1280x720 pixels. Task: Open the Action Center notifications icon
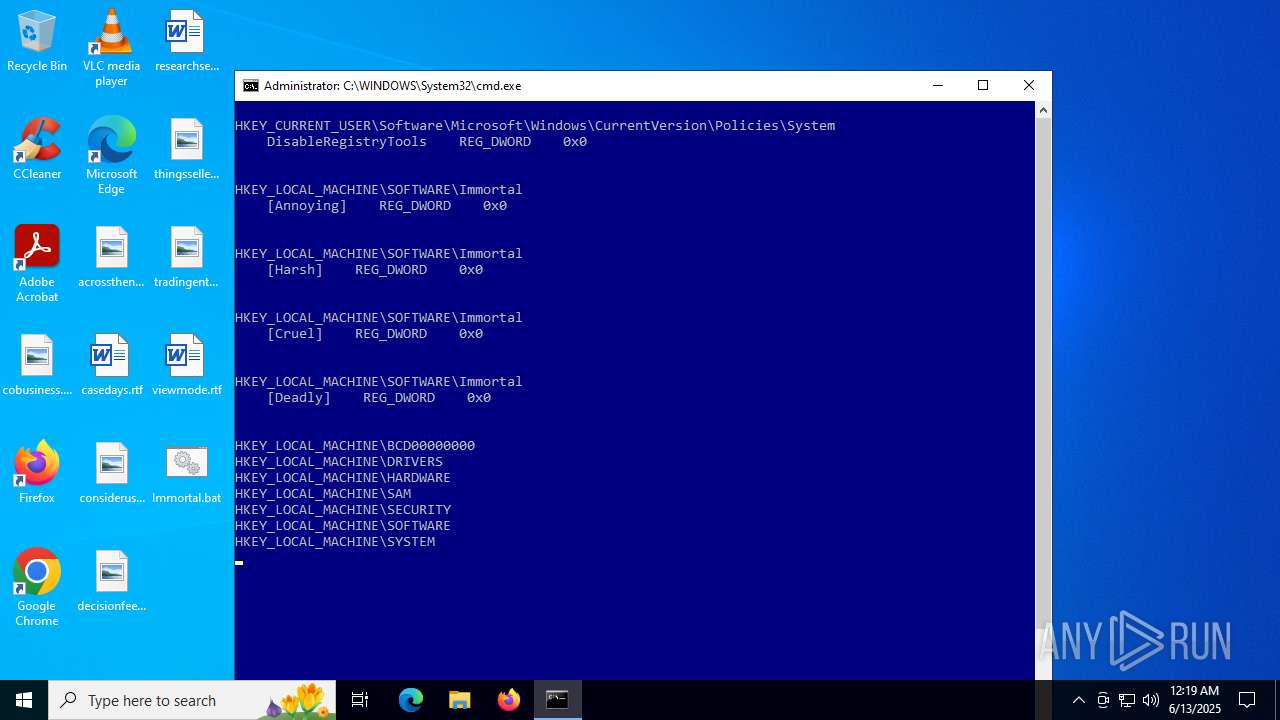tap(1247, 700)
